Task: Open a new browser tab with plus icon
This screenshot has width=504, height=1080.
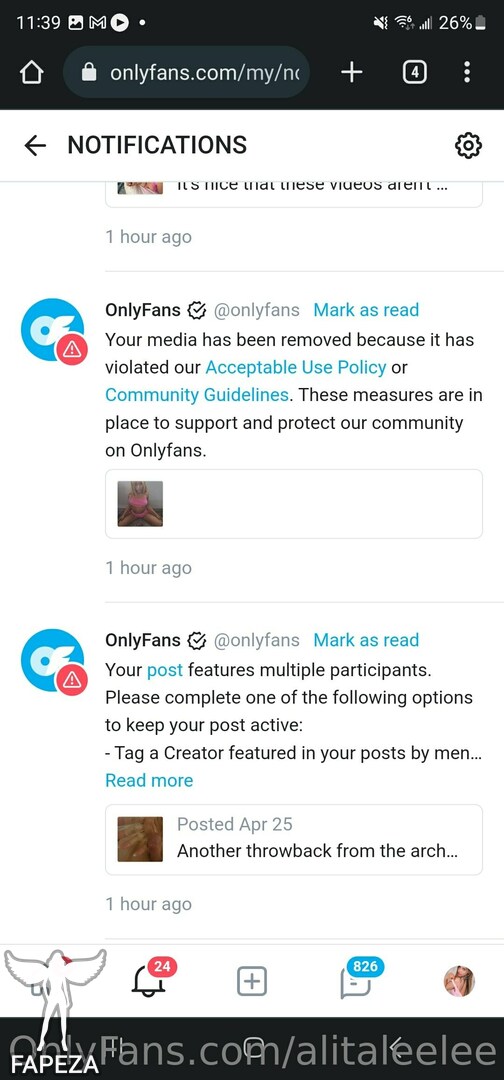Action: [x=351, y=72]
